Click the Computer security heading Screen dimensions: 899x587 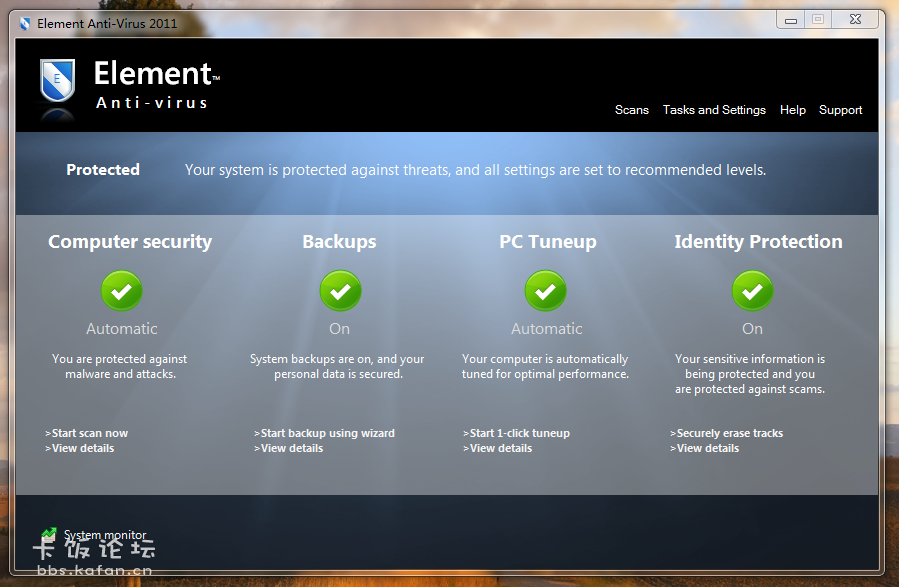tap(130, 242)
